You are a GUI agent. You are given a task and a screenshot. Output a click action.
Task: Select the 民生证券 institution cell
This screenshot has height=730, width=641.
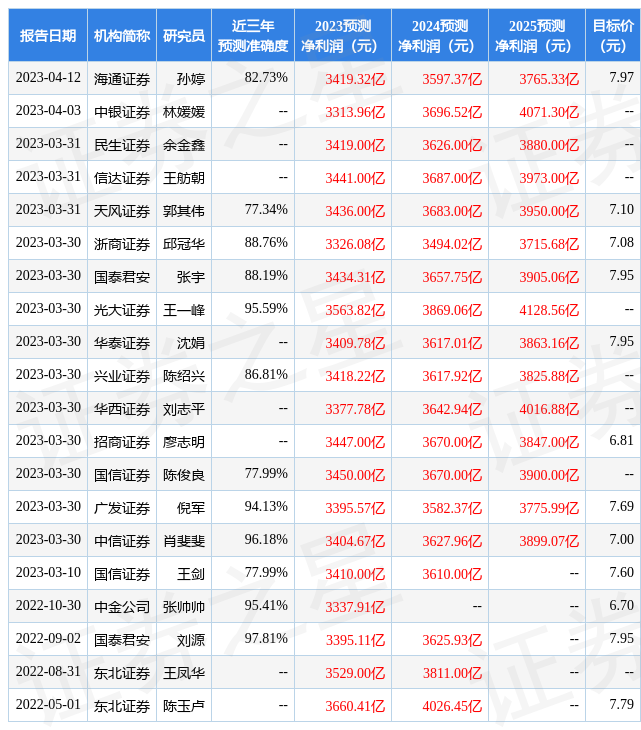[x=122, y=145]
